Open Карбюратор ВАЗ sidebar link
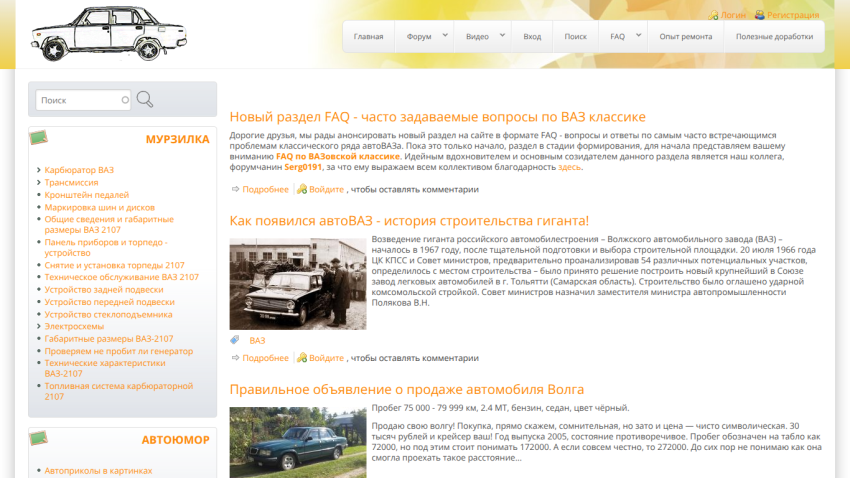The height and width of the screenshot is (478, 850). [79, 170]
